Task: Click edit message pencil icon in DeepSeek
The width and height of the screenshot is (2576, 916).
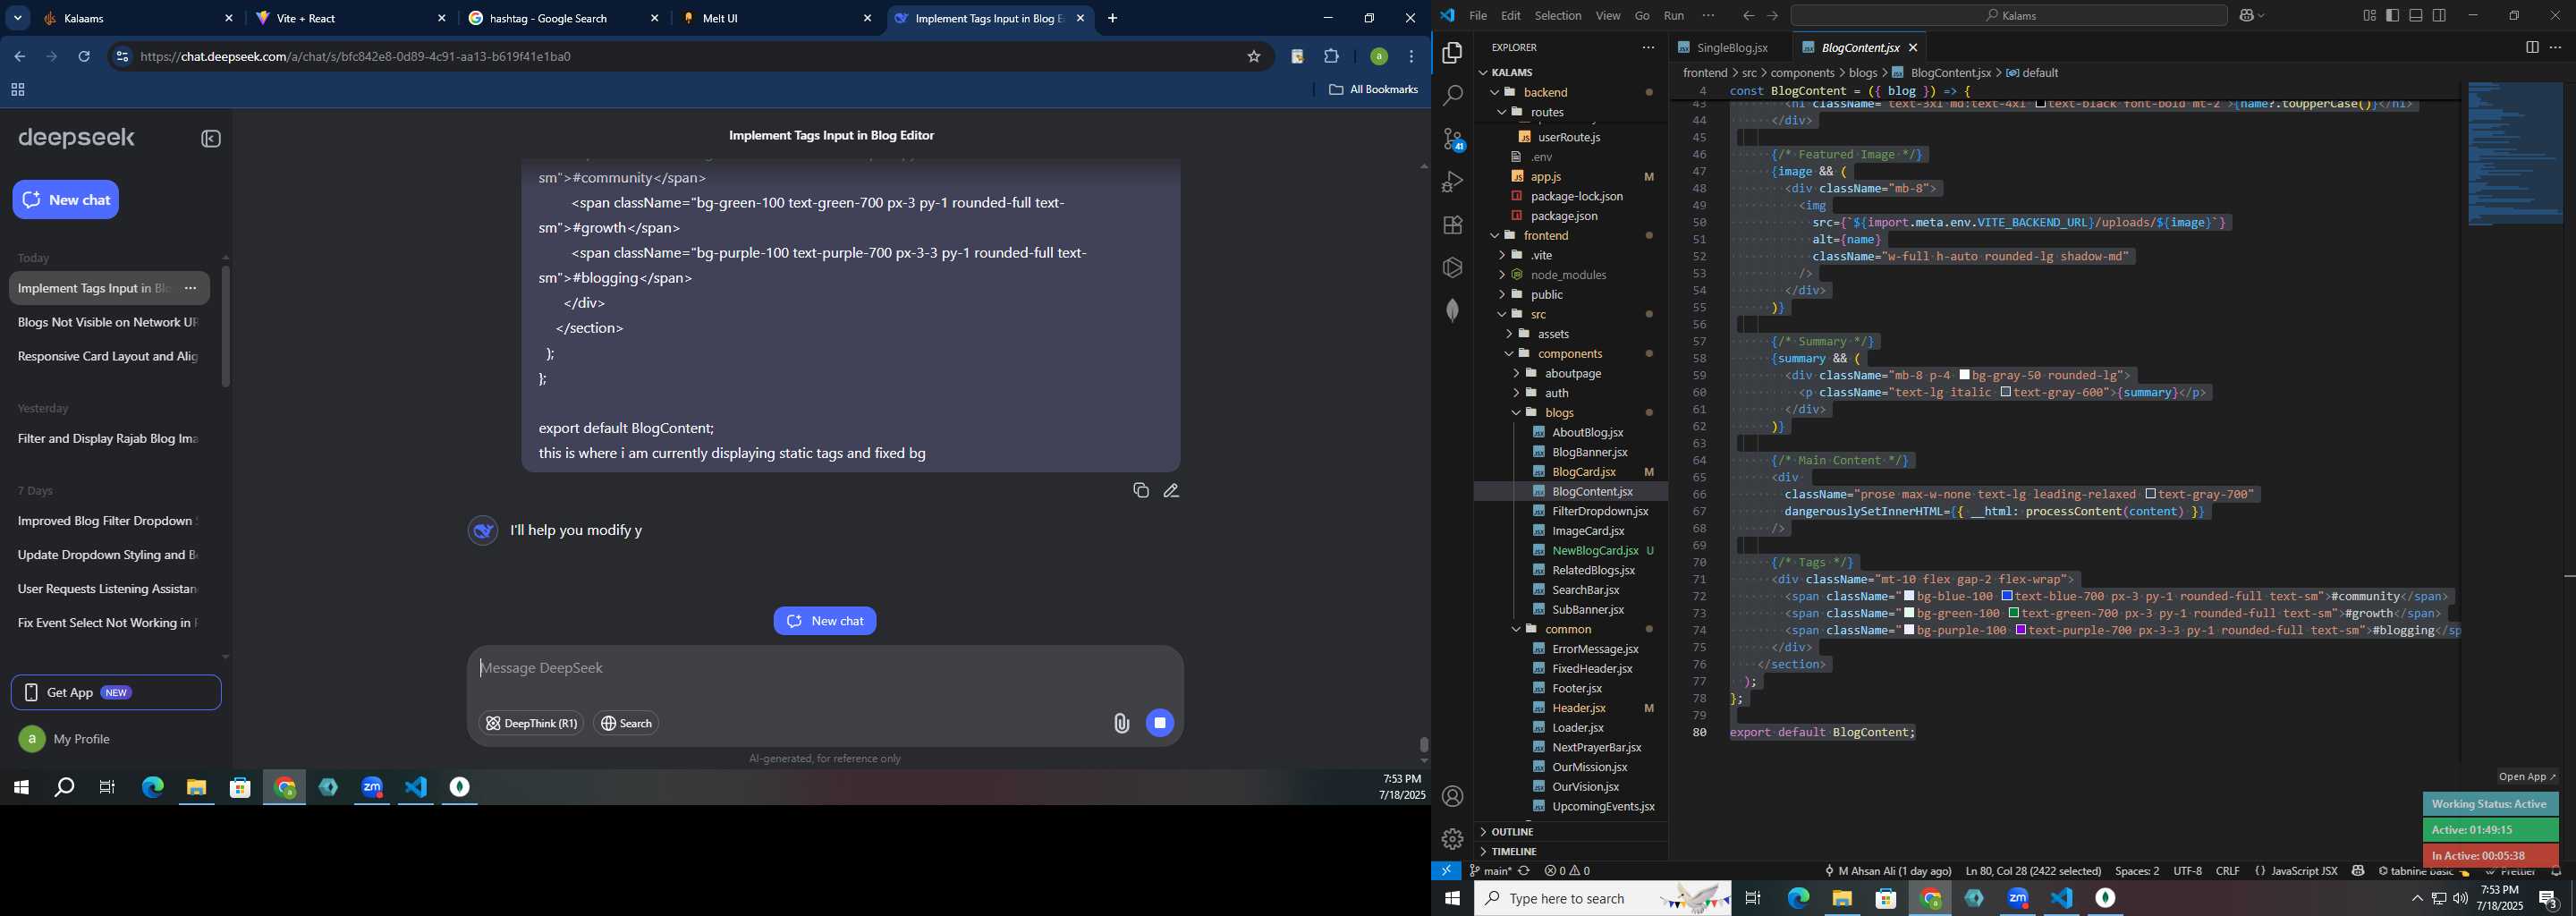Action: 1171,490
